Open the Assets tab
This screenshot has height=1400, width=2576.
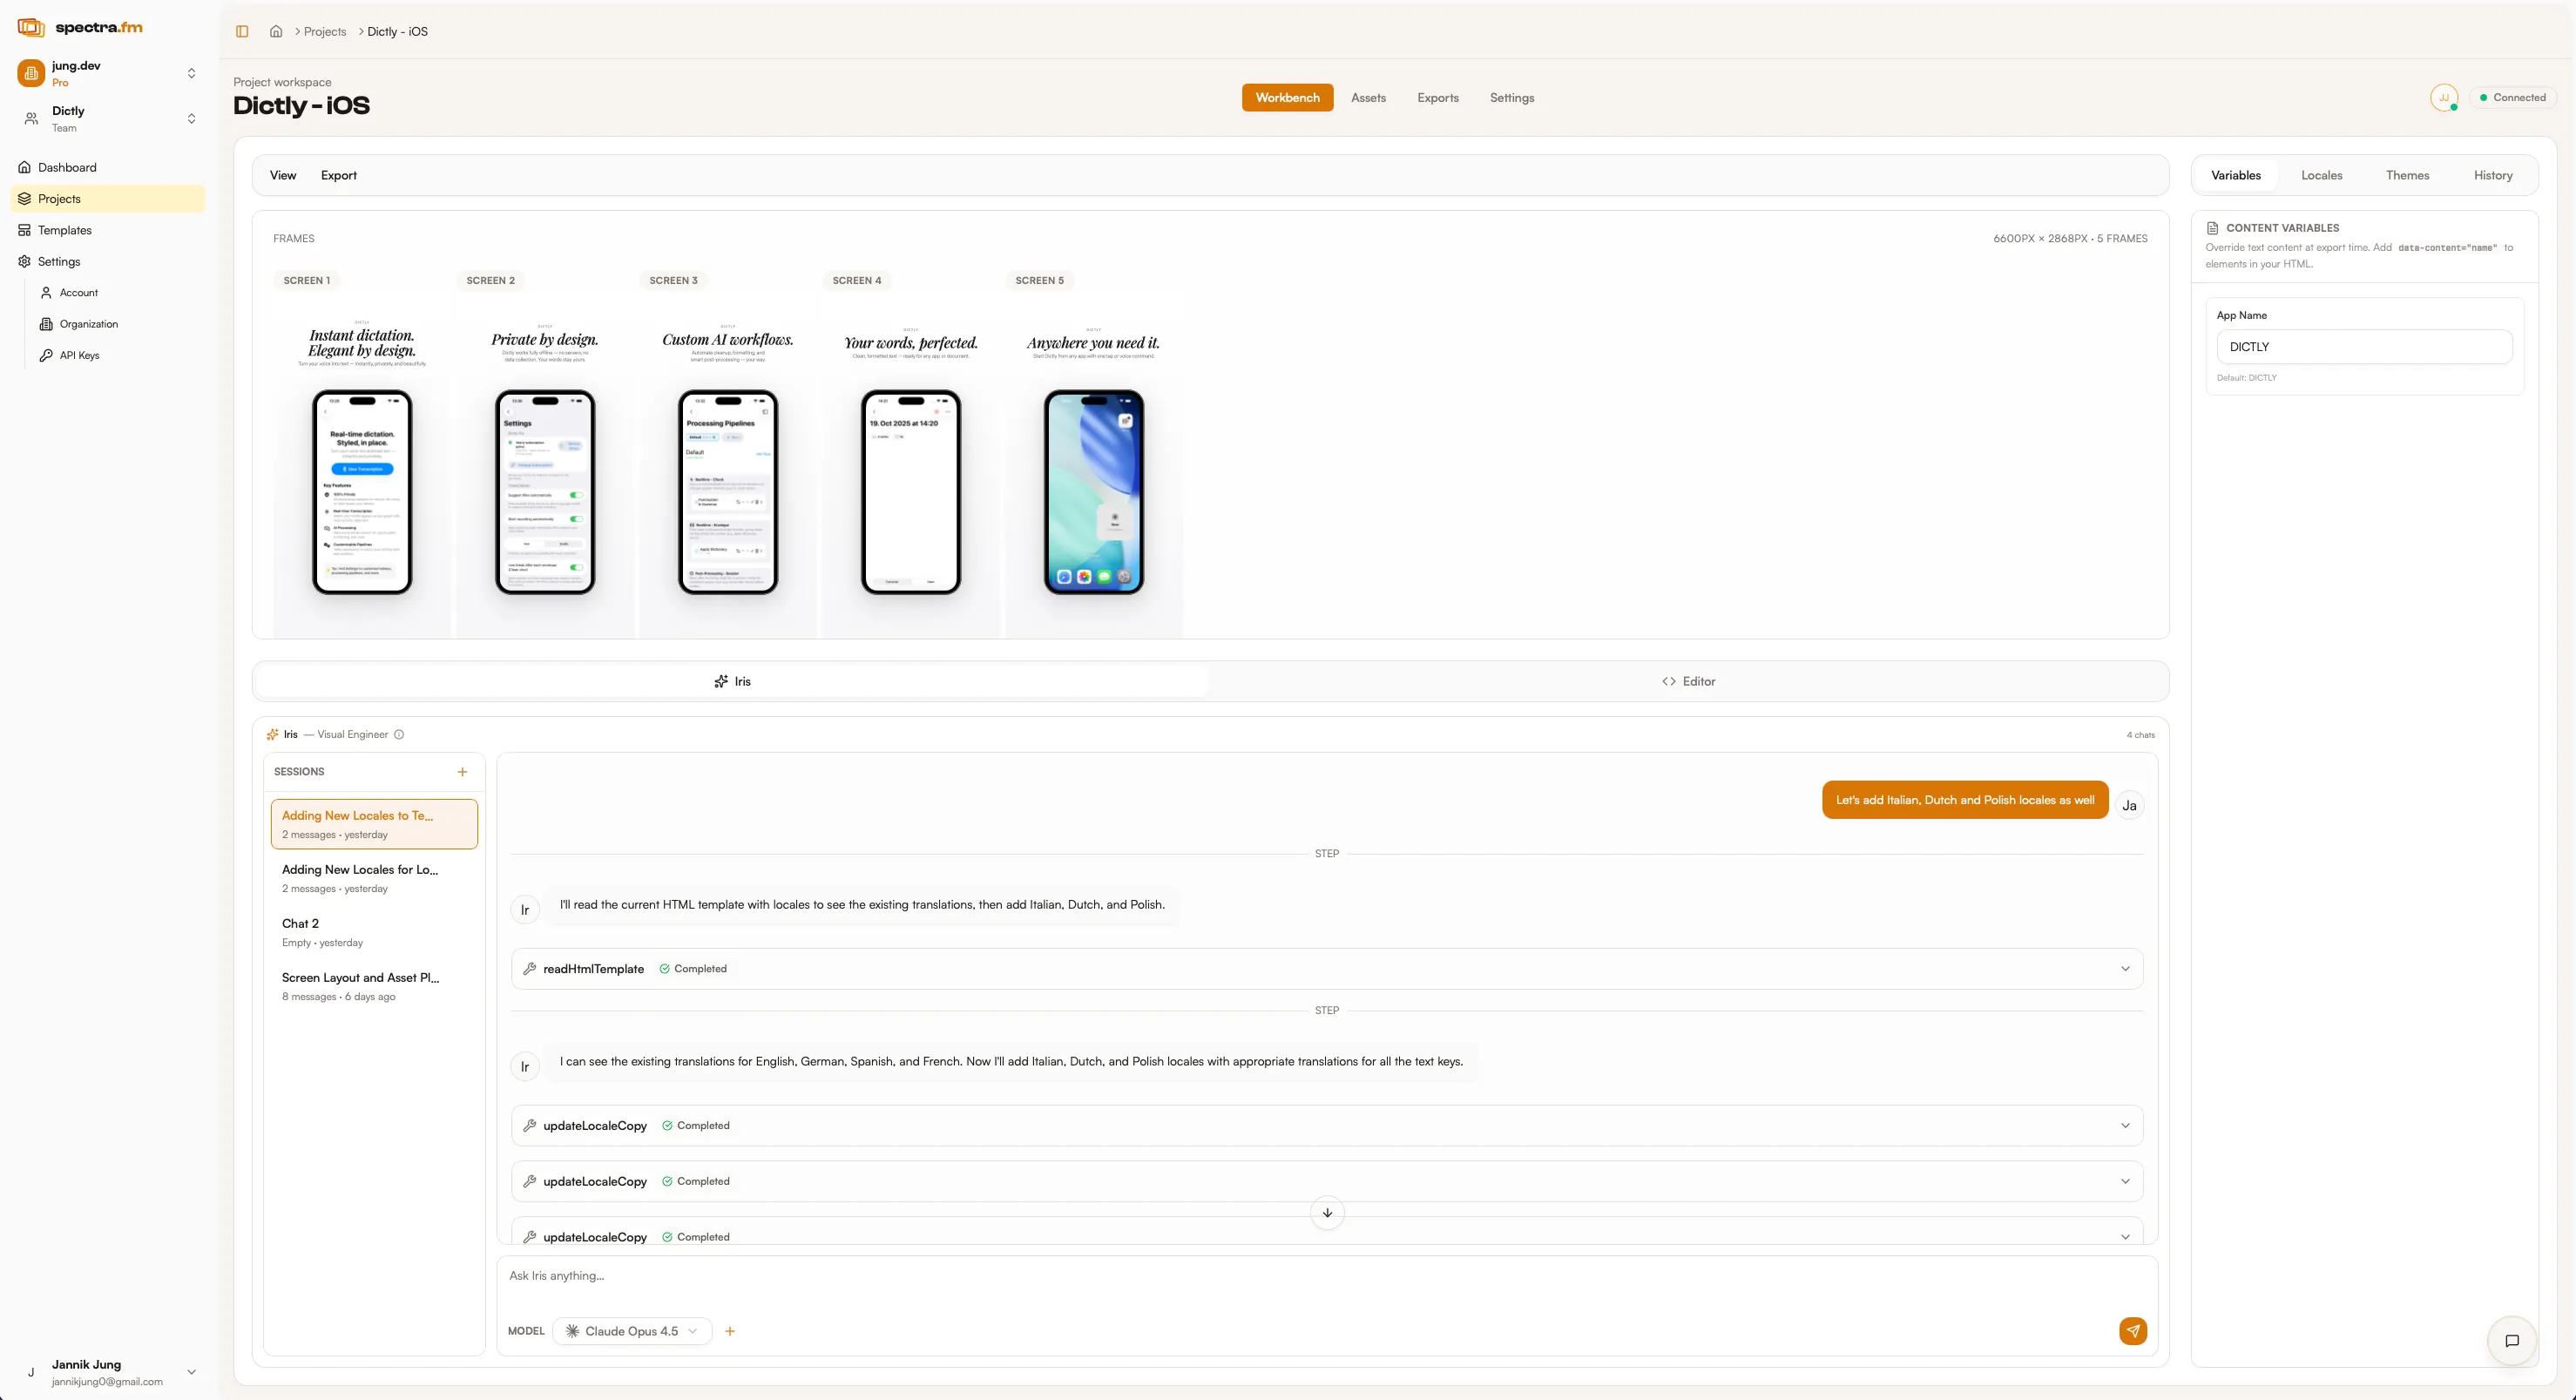(x=1368, y=98)
